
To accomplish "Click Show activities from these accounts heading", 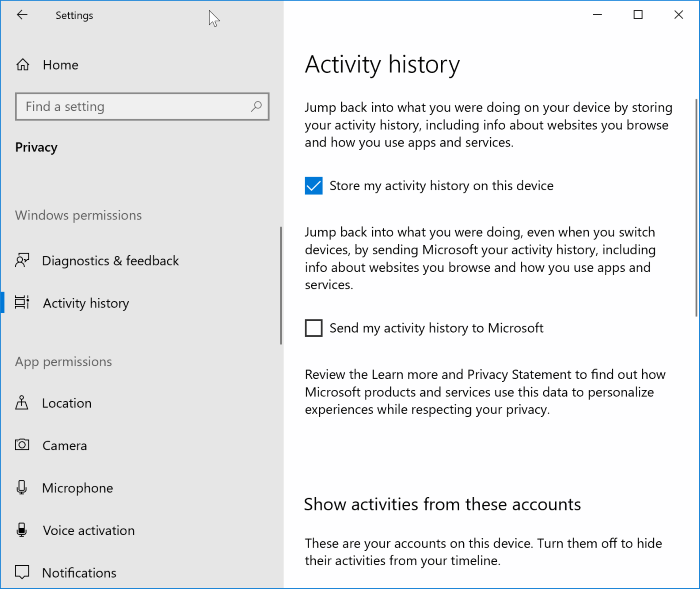I will 442,504.
